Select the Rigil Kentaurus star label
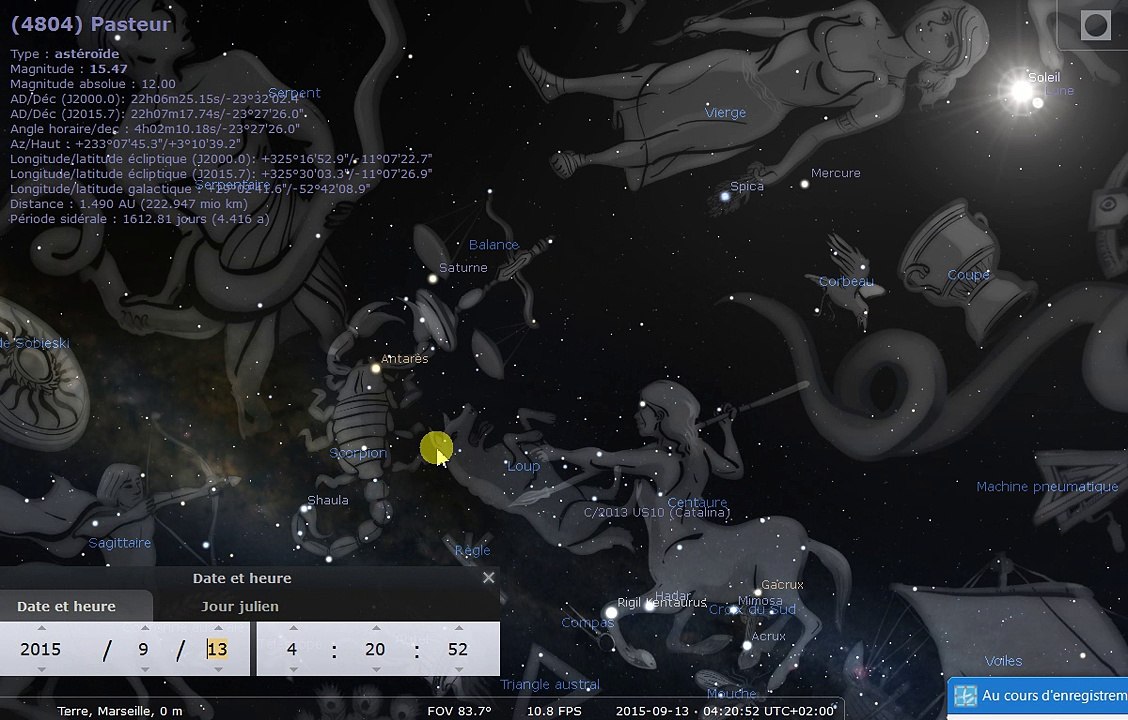Image resolution: width=1128 pixels, height=720 pixels. click(x=662, y=602)
